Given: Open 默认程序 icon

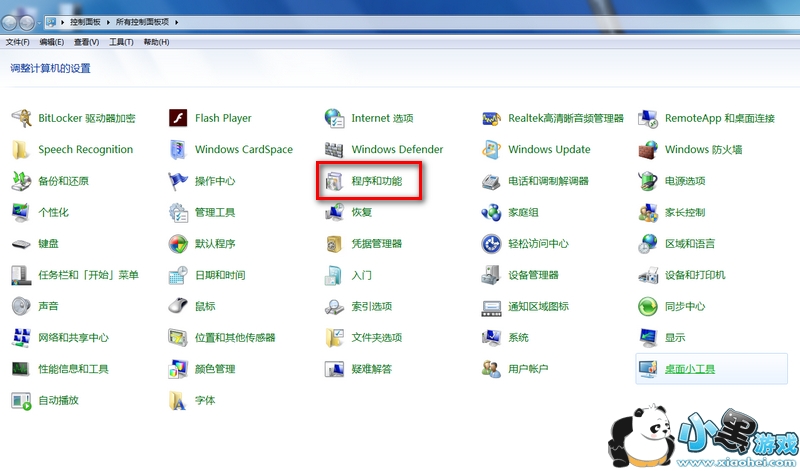Looking at the screenshot, I should (x=178, y=244).
